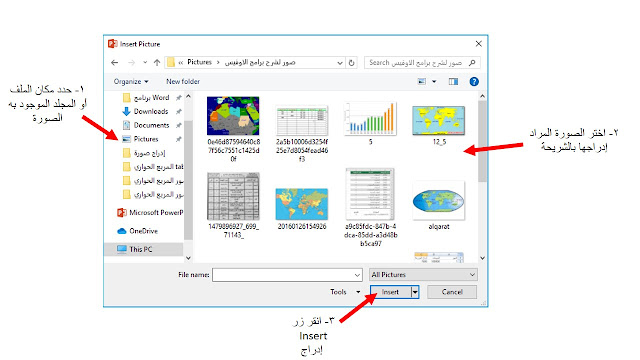Click Pictures in the address path
640x360 pixels.
pos(199,62)
